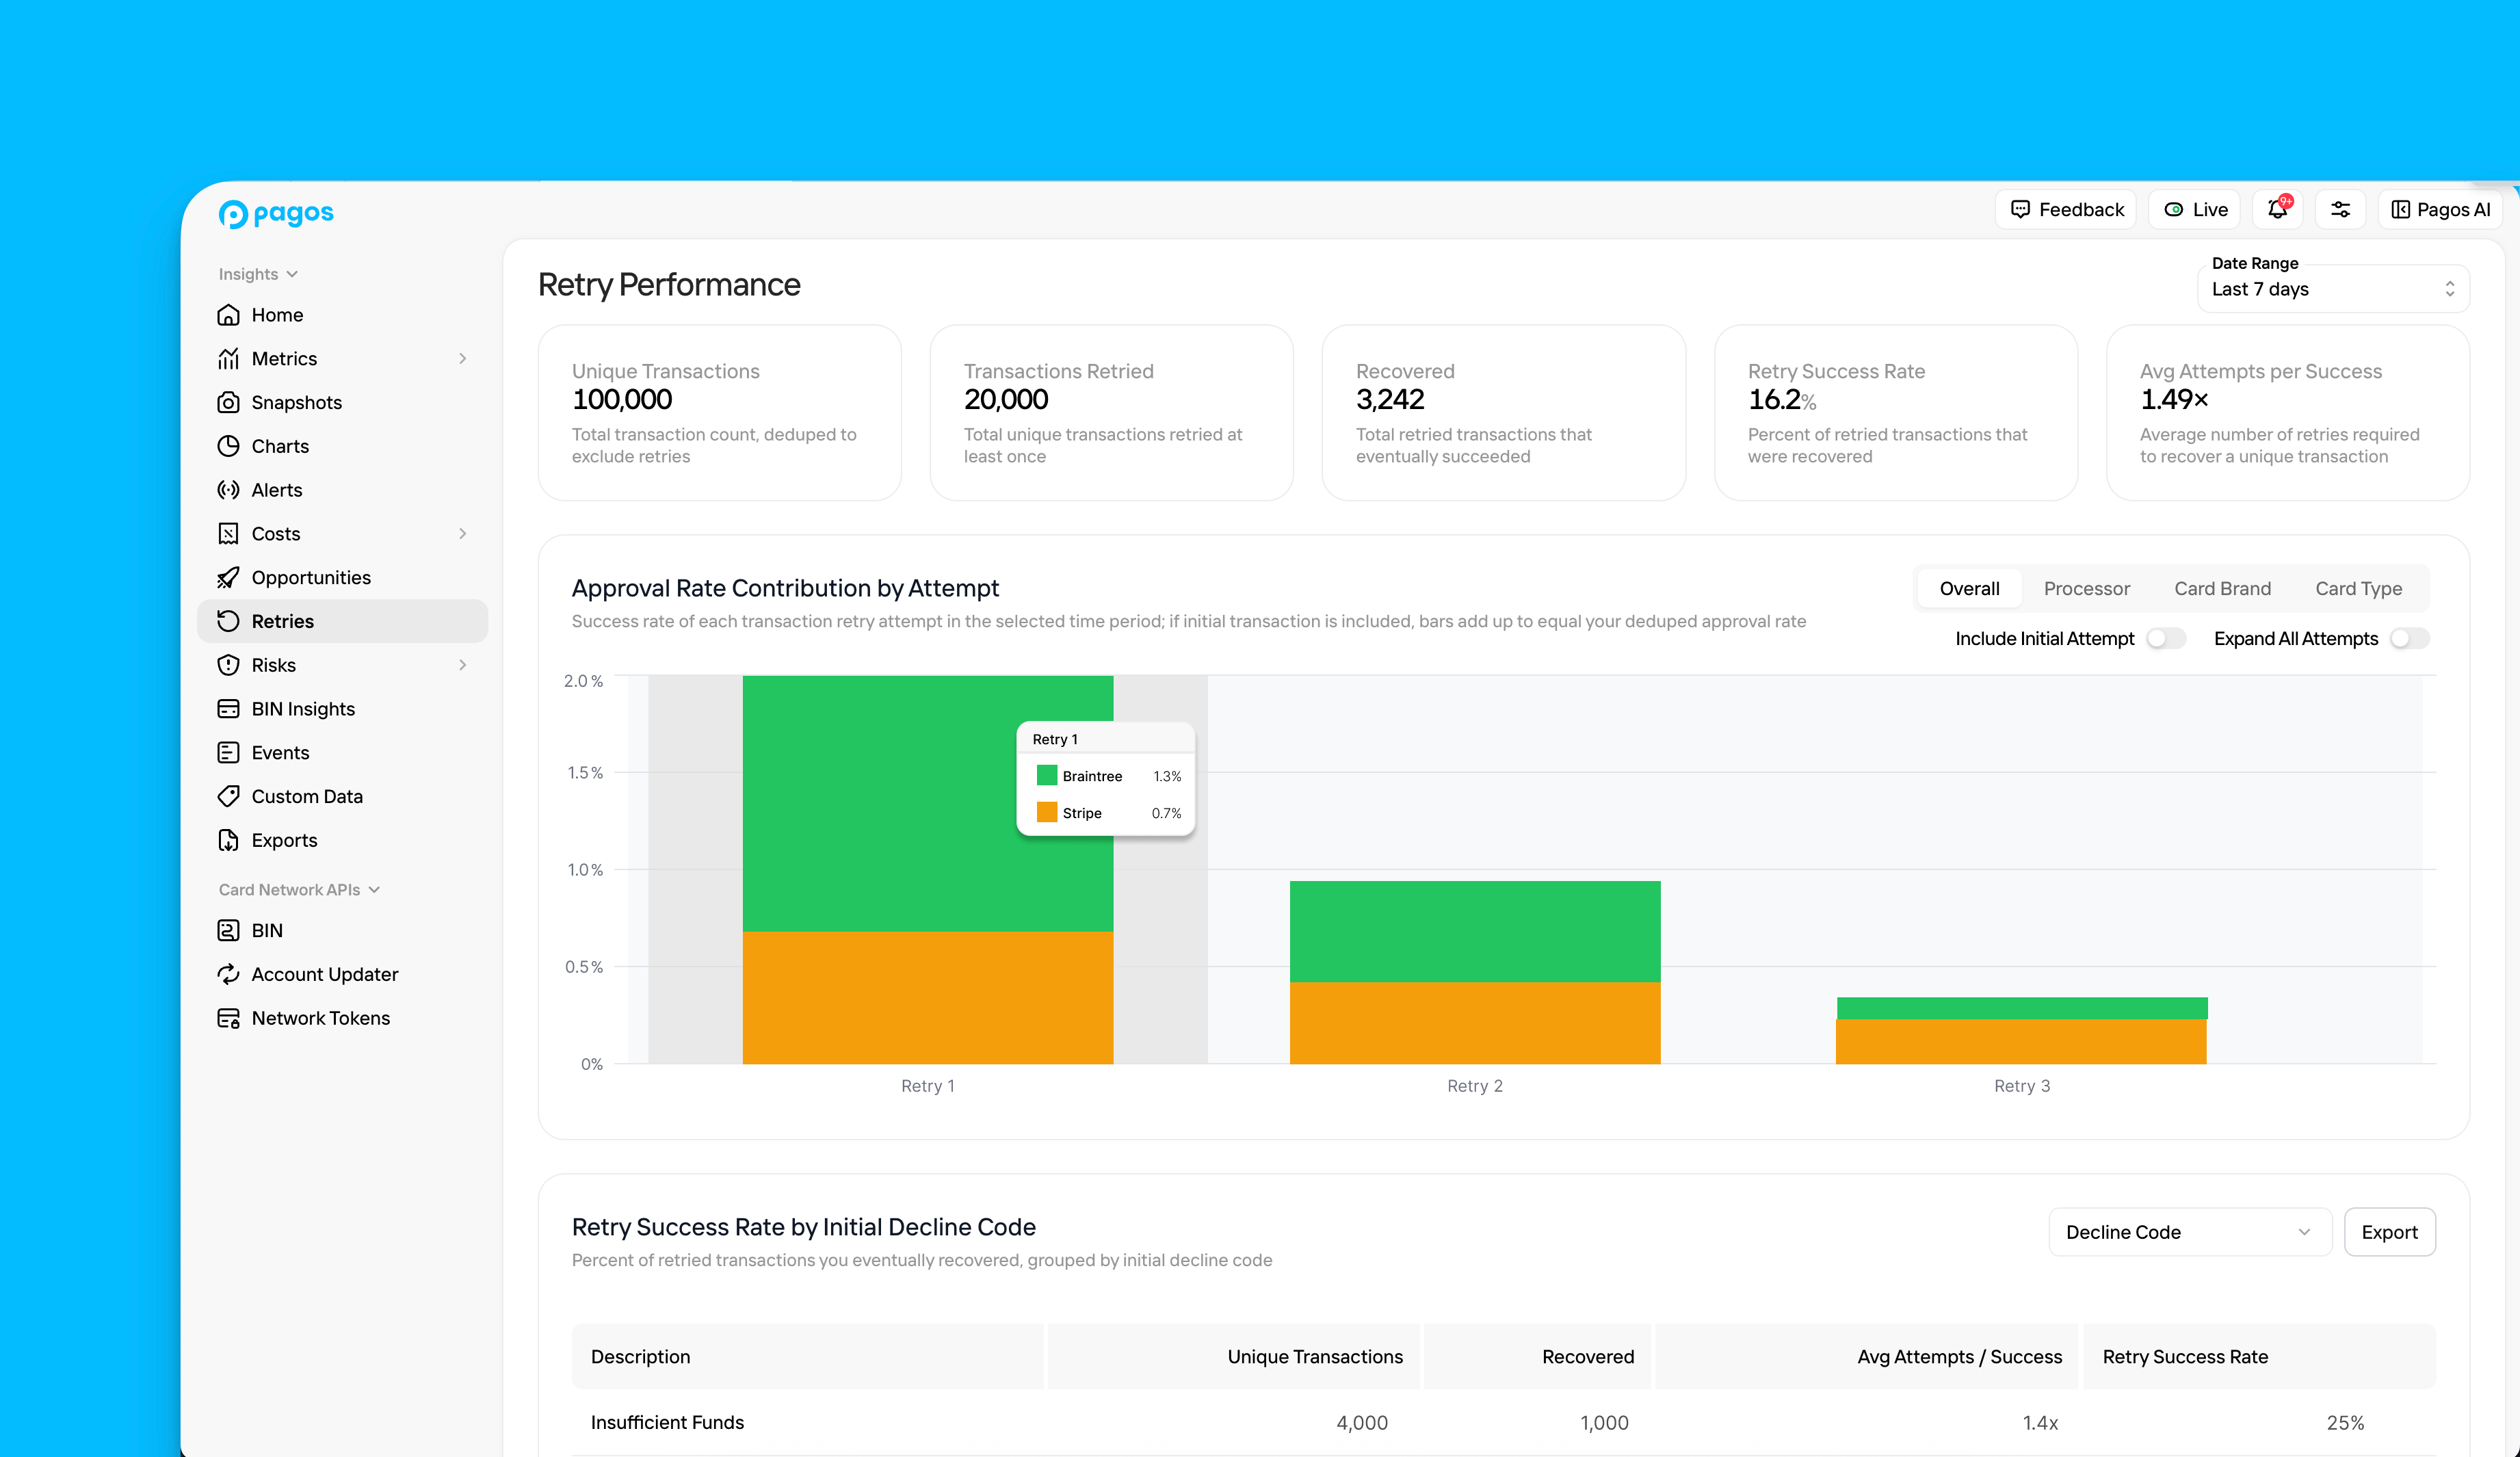The image size is (2520, 1457).
Task: Click the orange Retry 3 bar segment
Action: coord(2021,1041)
